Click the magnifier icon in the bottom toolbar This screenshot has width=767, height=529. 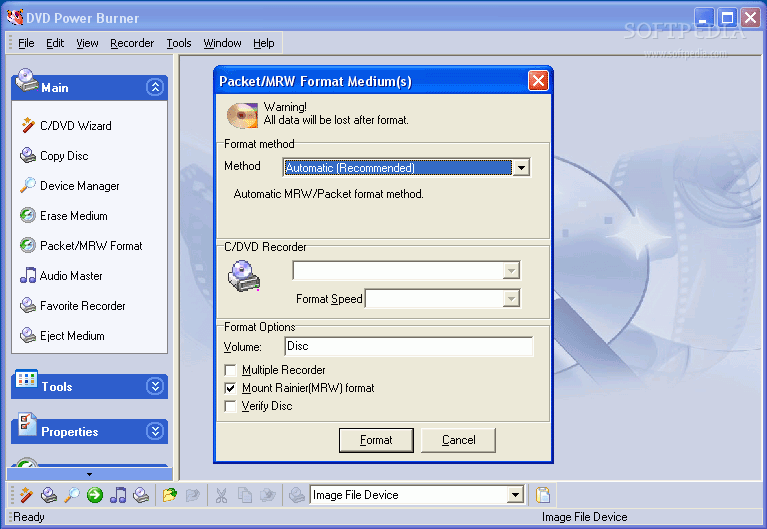(x=72, y=495)
